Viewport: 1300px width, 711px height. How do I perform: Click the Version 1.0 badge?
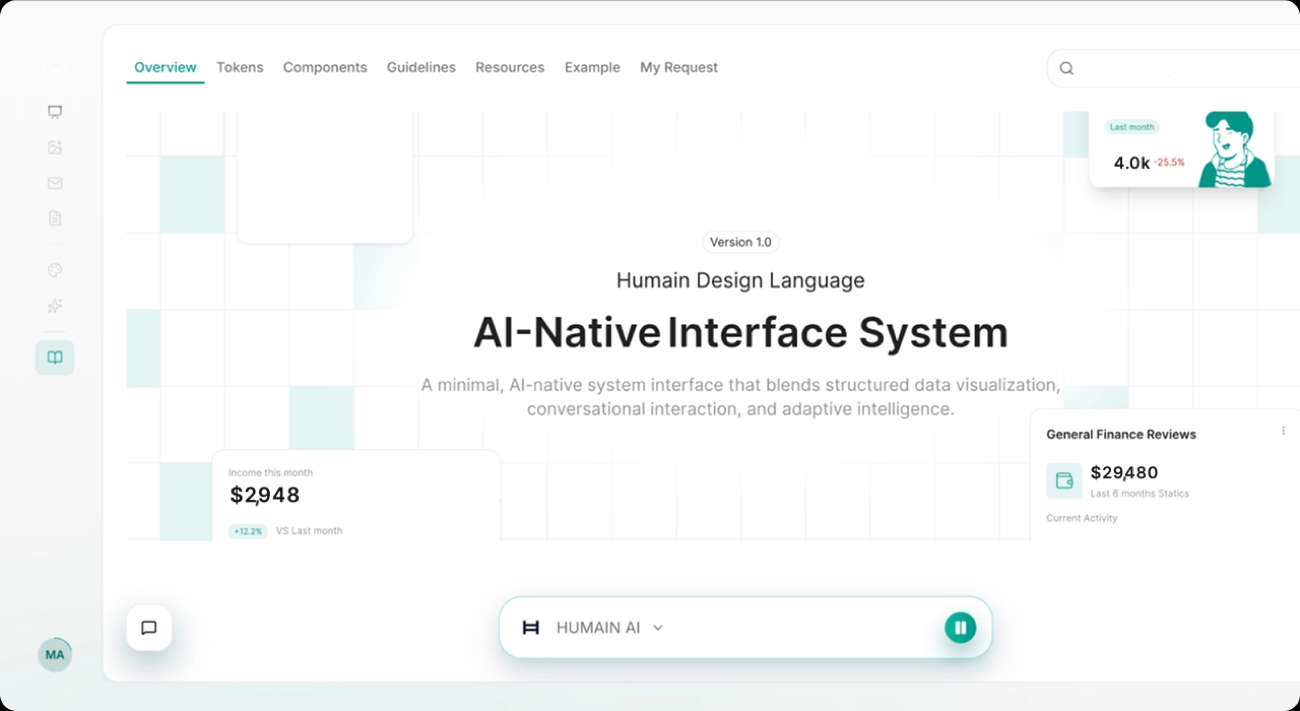click(741, 242)
